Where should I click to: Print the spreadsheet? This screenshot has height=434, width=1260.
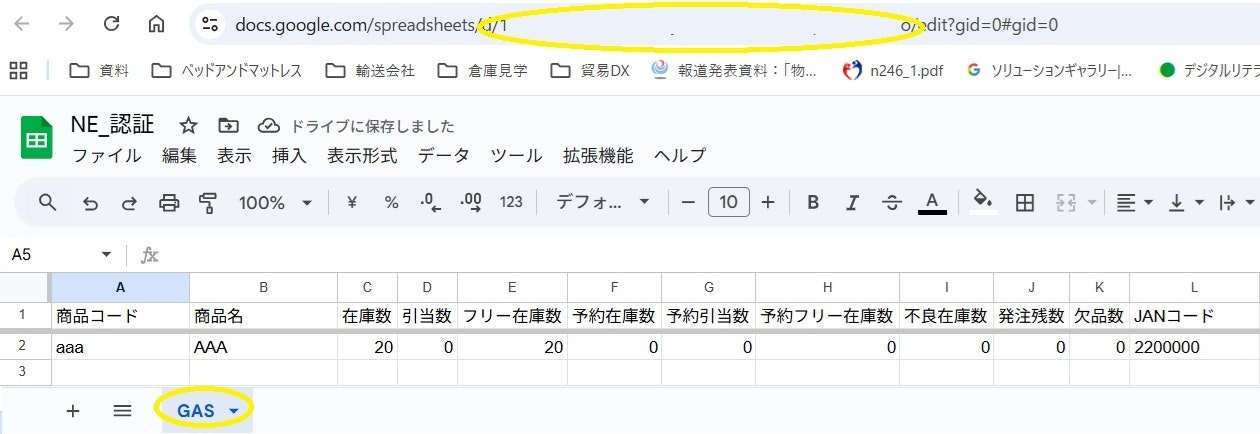(169, 202)
